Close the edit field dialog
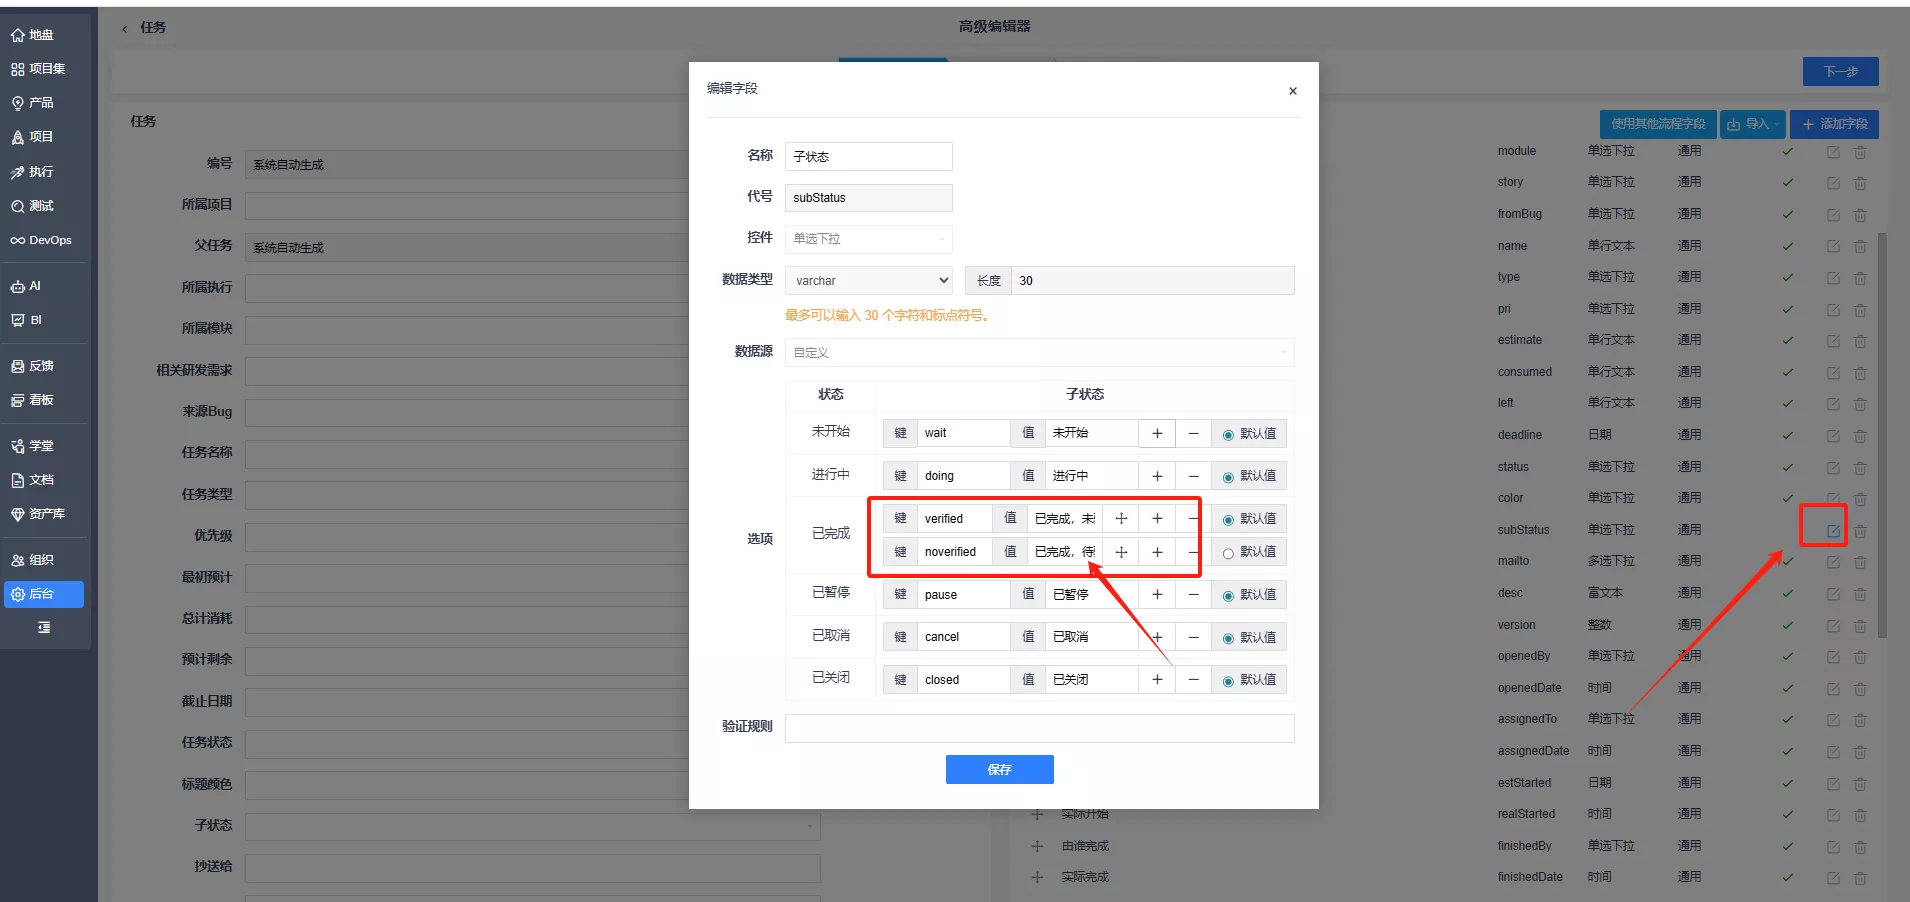Image resolution: width=1910 pixels, height=902 pixels. point(1292,91)
